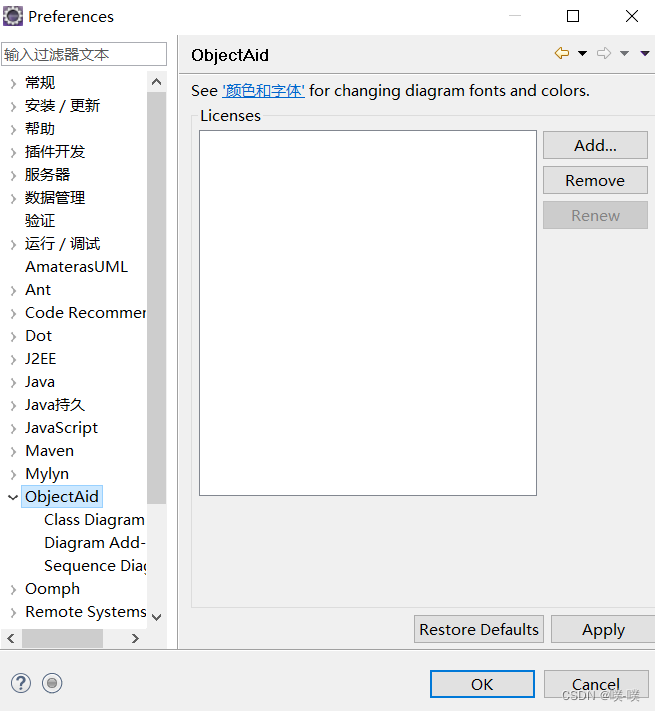Screen dimensions: 655x711
Task: Expand the Mylyn tree node
Action: [13, 474]
